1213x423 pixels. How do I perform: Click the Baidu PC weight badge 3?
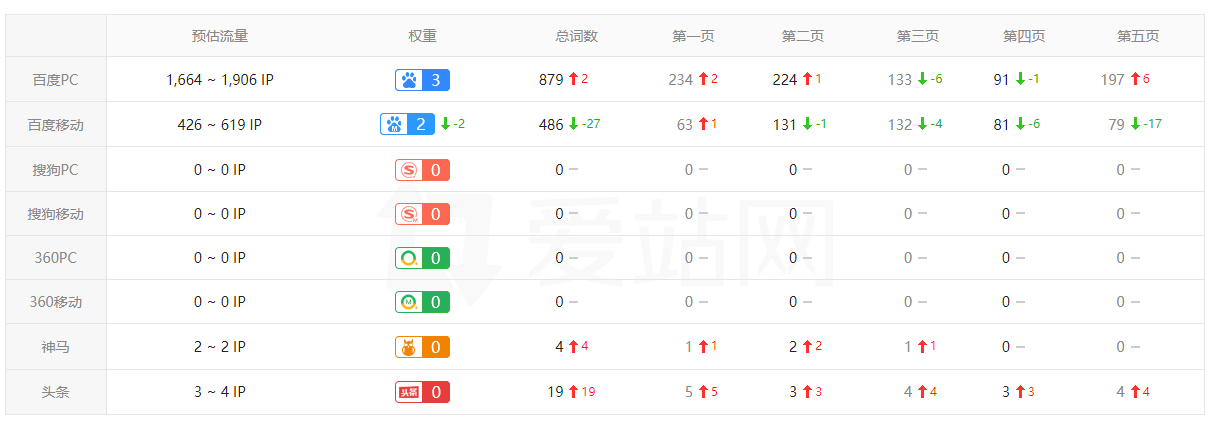coord(422,80)
